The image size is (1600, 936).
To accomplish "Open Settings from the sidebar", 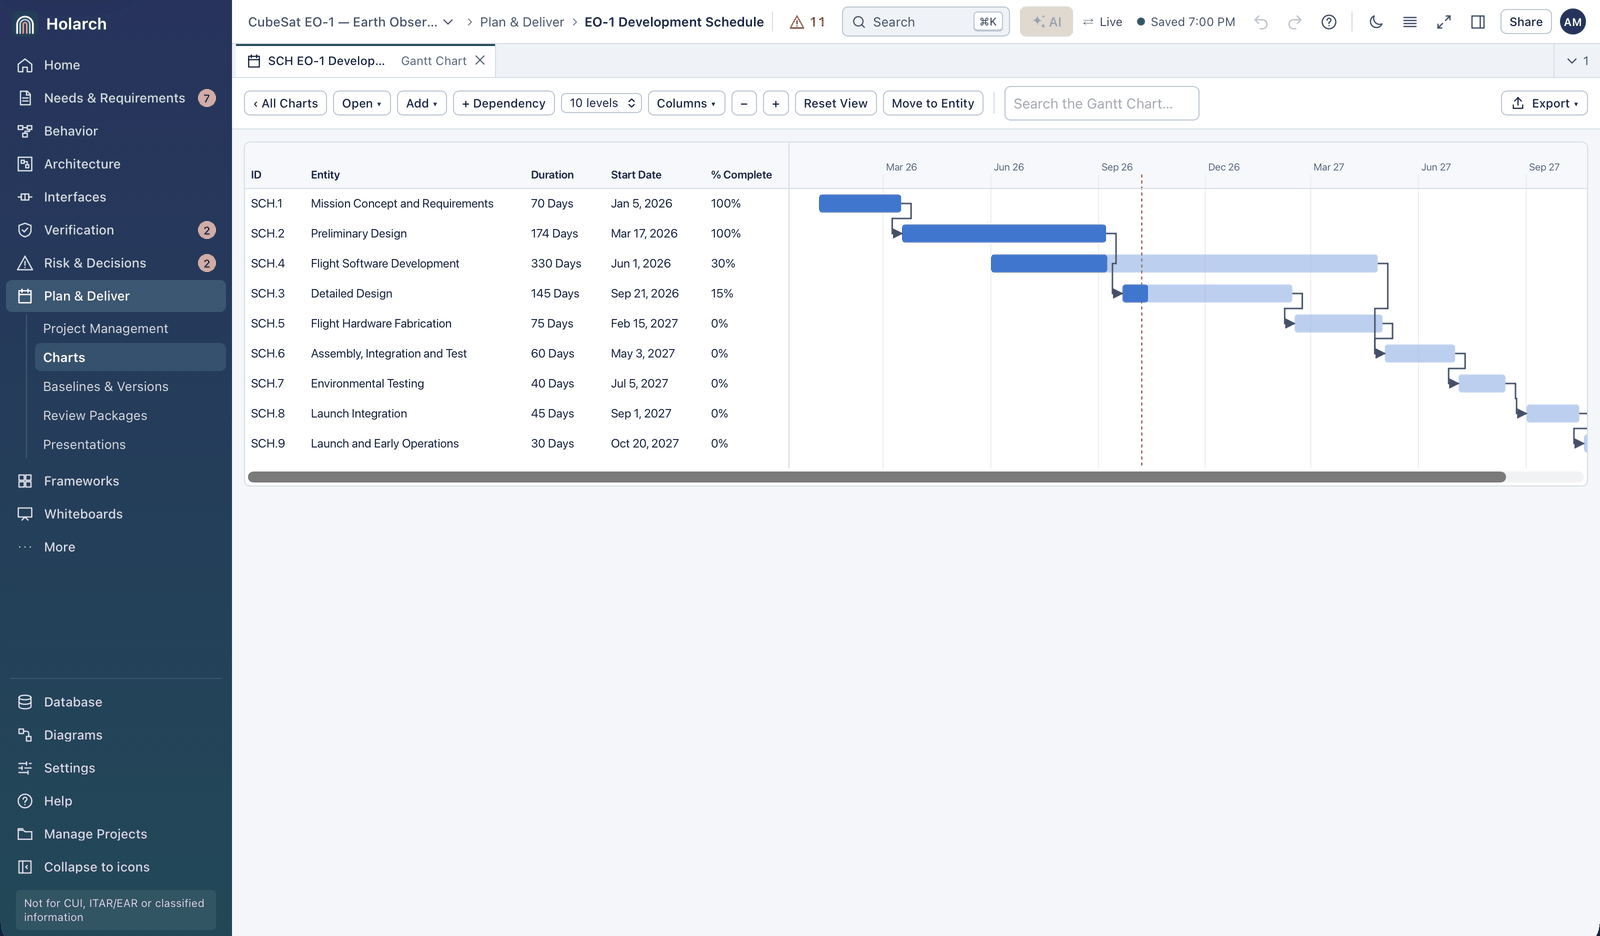I will (x=116, y=768).
